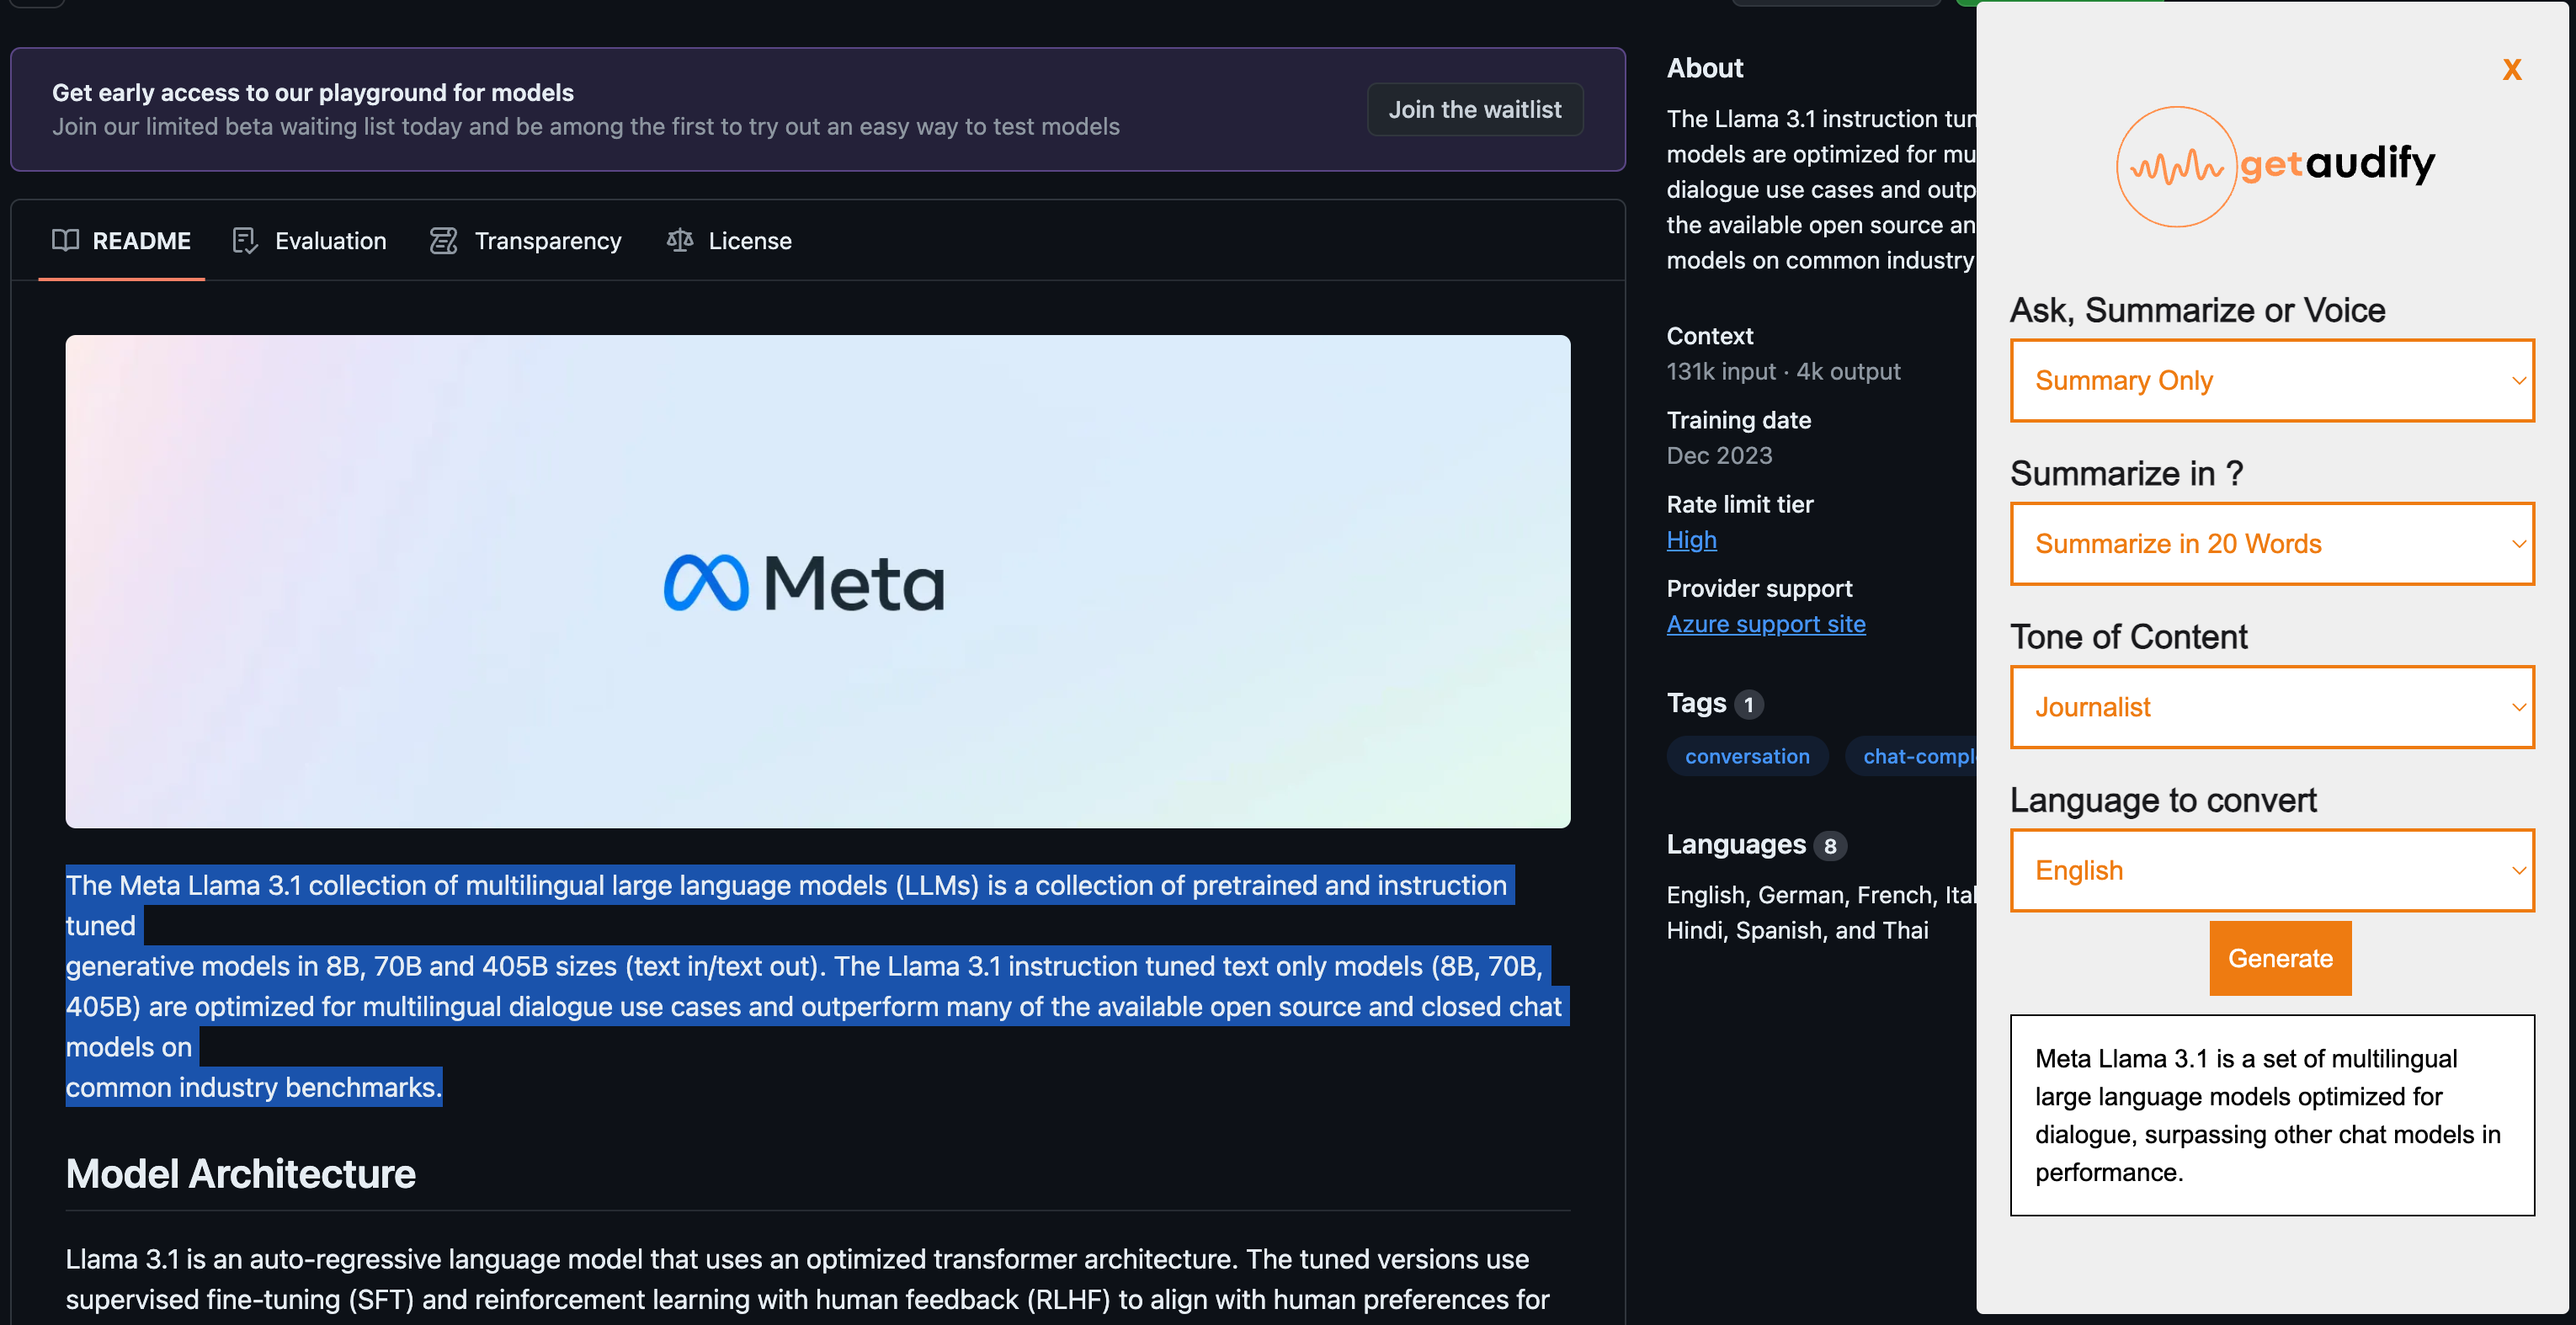Screen dimensions: 2576x1325
Task: Click the 'Rate limit tier' label
Action: click(x=1739, y=504)
